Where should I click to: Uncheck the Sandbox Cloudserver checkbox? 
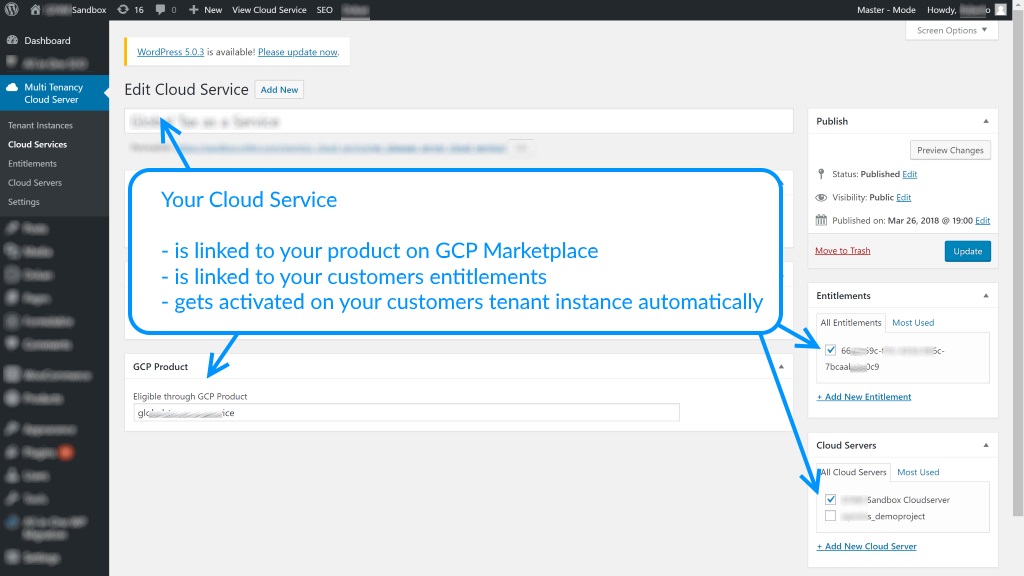click(830, 500)
